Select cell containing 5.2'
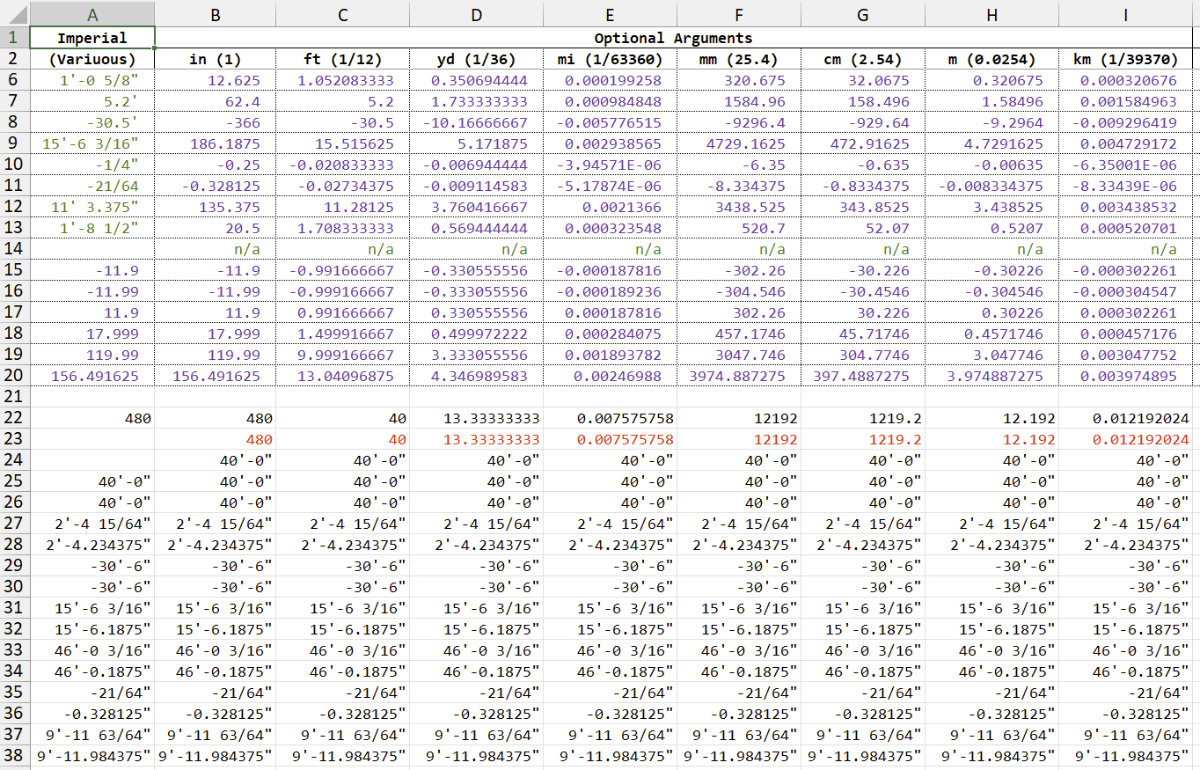Image resolution: width=1200 pixels, height=770 pixels. (x=93, y=101)
